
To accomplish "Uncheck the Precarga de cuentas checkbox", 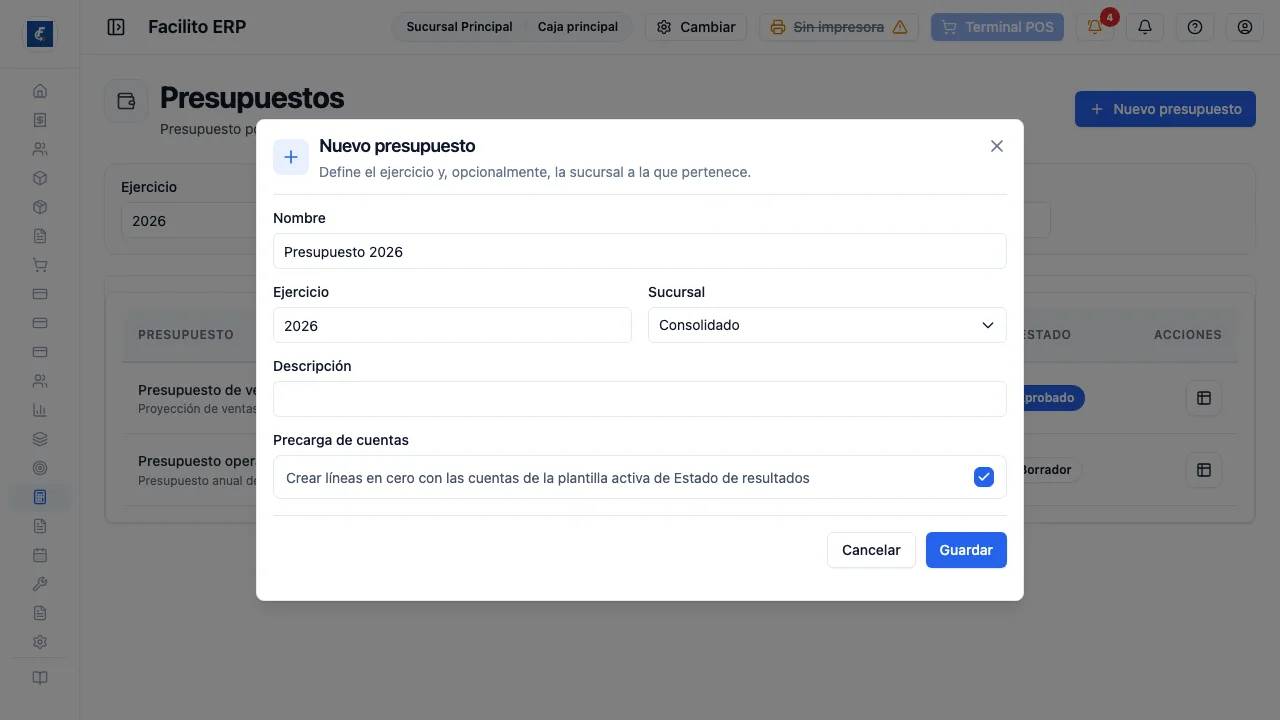I will [984, 477].
